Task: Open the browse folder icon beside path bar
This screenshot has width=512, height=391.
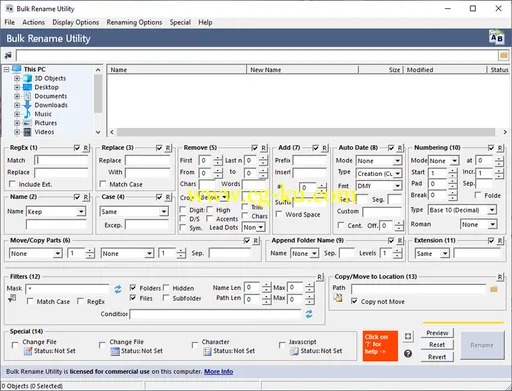Action: coord(503,55)
